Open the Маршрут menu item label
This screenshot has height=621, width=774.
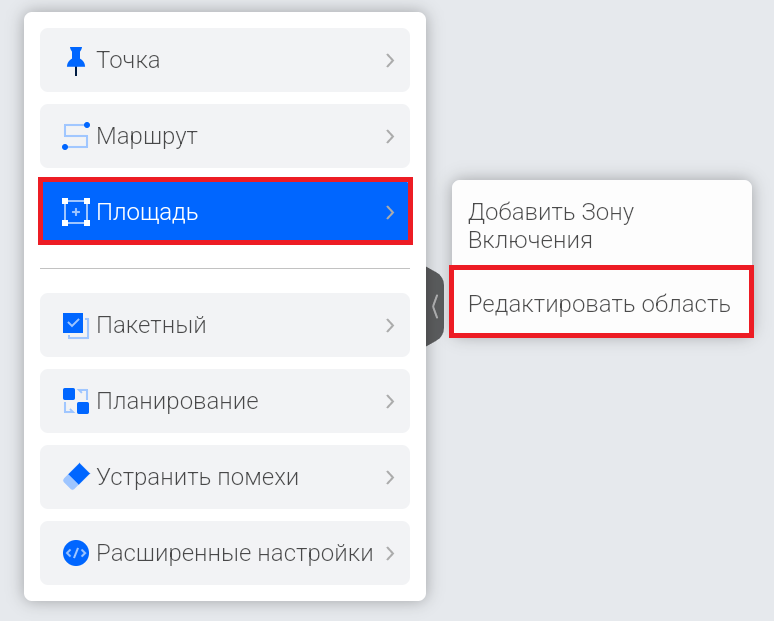click(147, 136)
